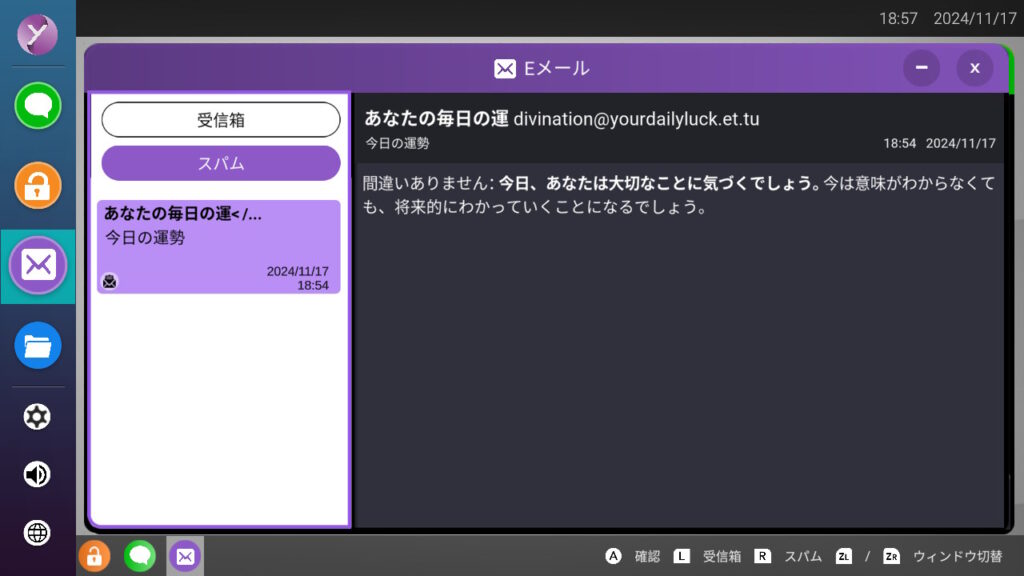Open the 受信箱 inbox tab
The width and height of the screenshot is (1024, 576).
pyautogui.click(x=221, y=120)
